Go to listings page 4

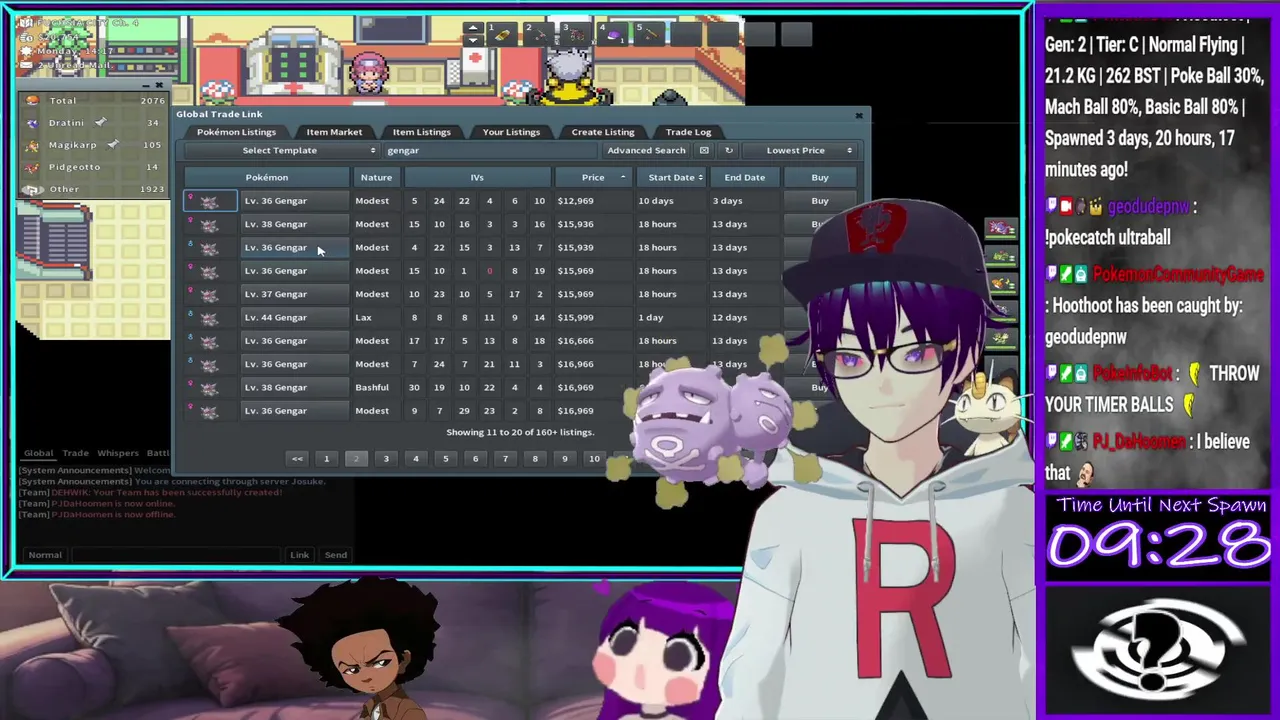tap(416, 459)
